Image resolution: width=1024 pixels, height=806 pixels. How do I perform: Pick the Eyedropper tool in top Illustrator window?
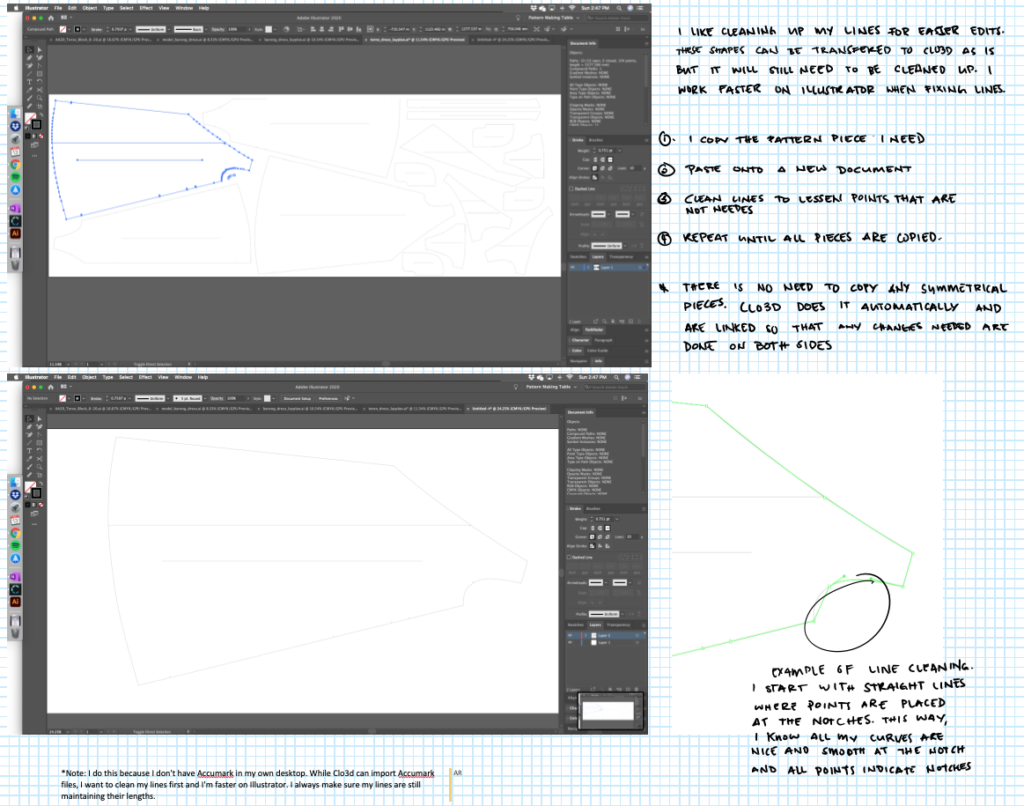pyautogui.click(x=29, y=90)
